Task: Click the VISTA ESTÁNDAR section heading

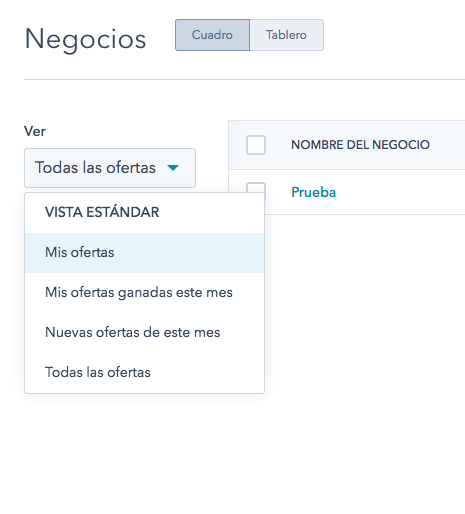Action: (102, 212)
